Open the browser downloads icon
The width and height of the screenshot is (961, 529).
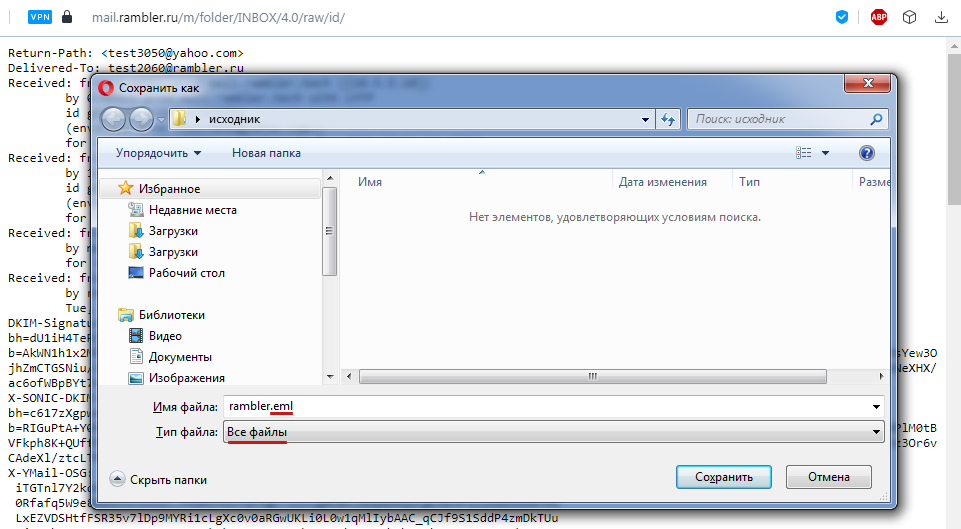click(941, 17)
